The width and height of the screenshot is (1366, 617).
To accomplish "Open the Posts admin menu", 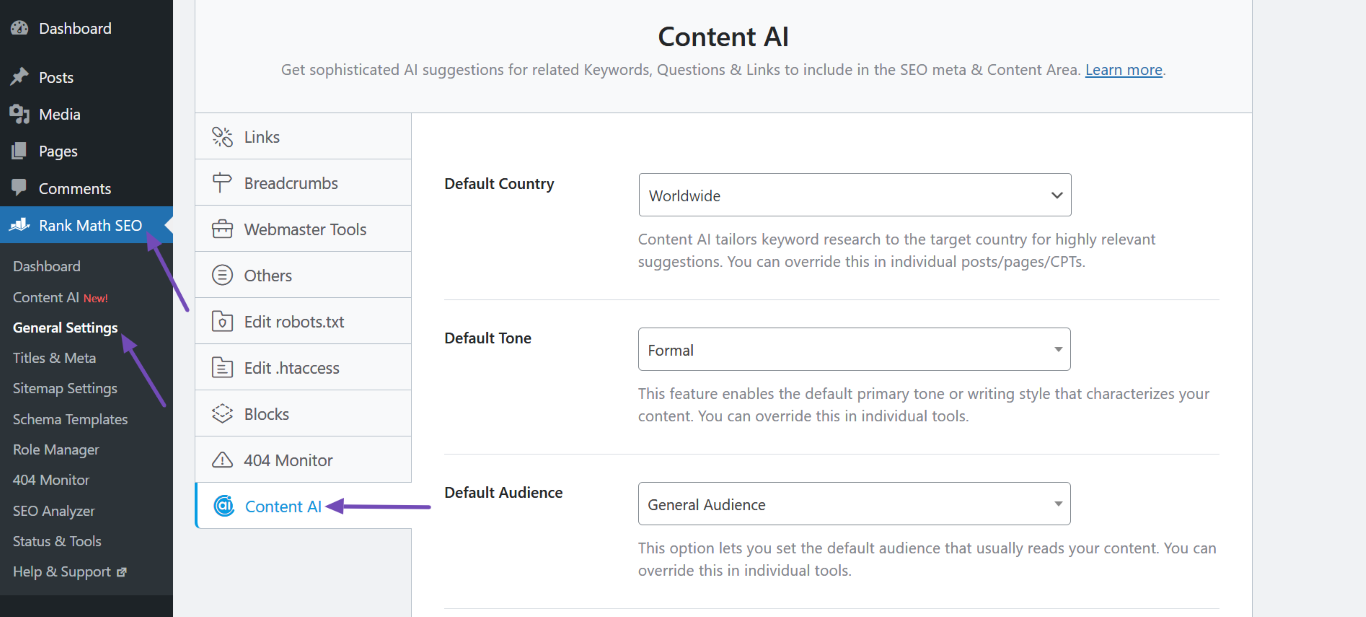I will [x=86, y=77].
